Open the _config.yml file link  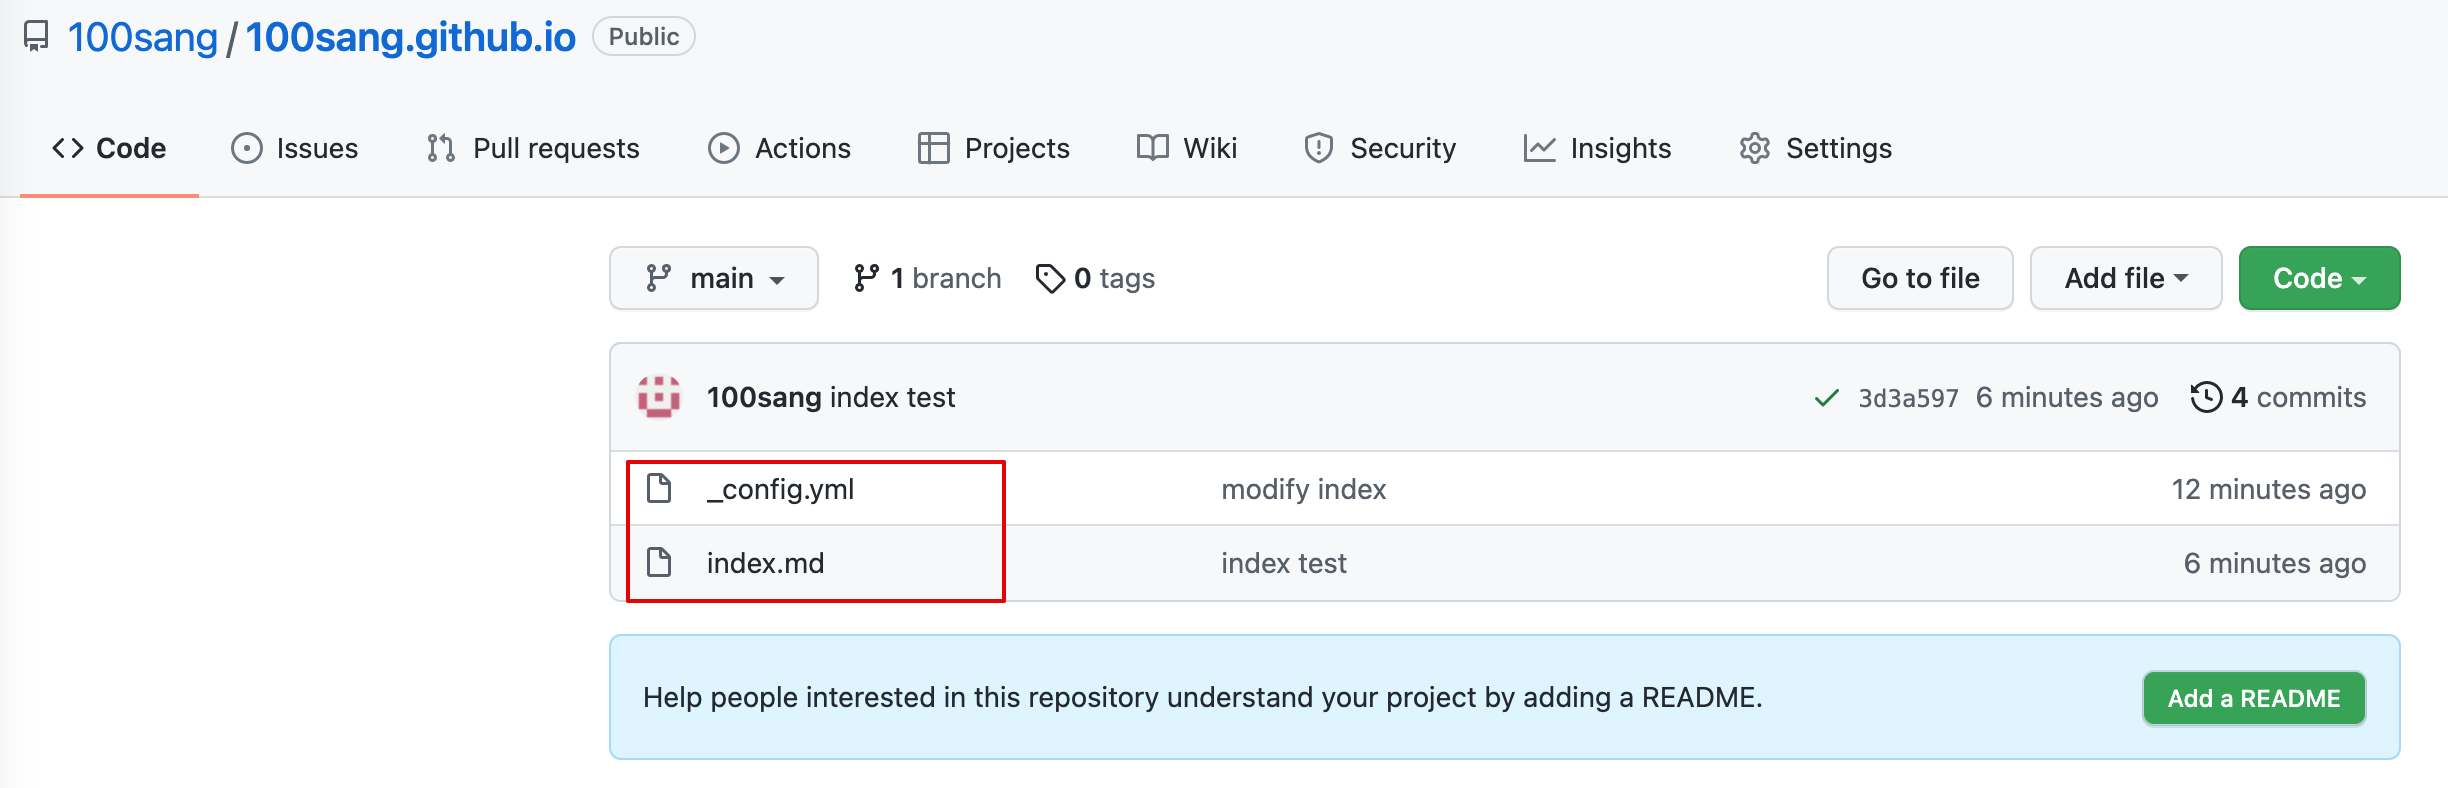click(x=780, y=489)
